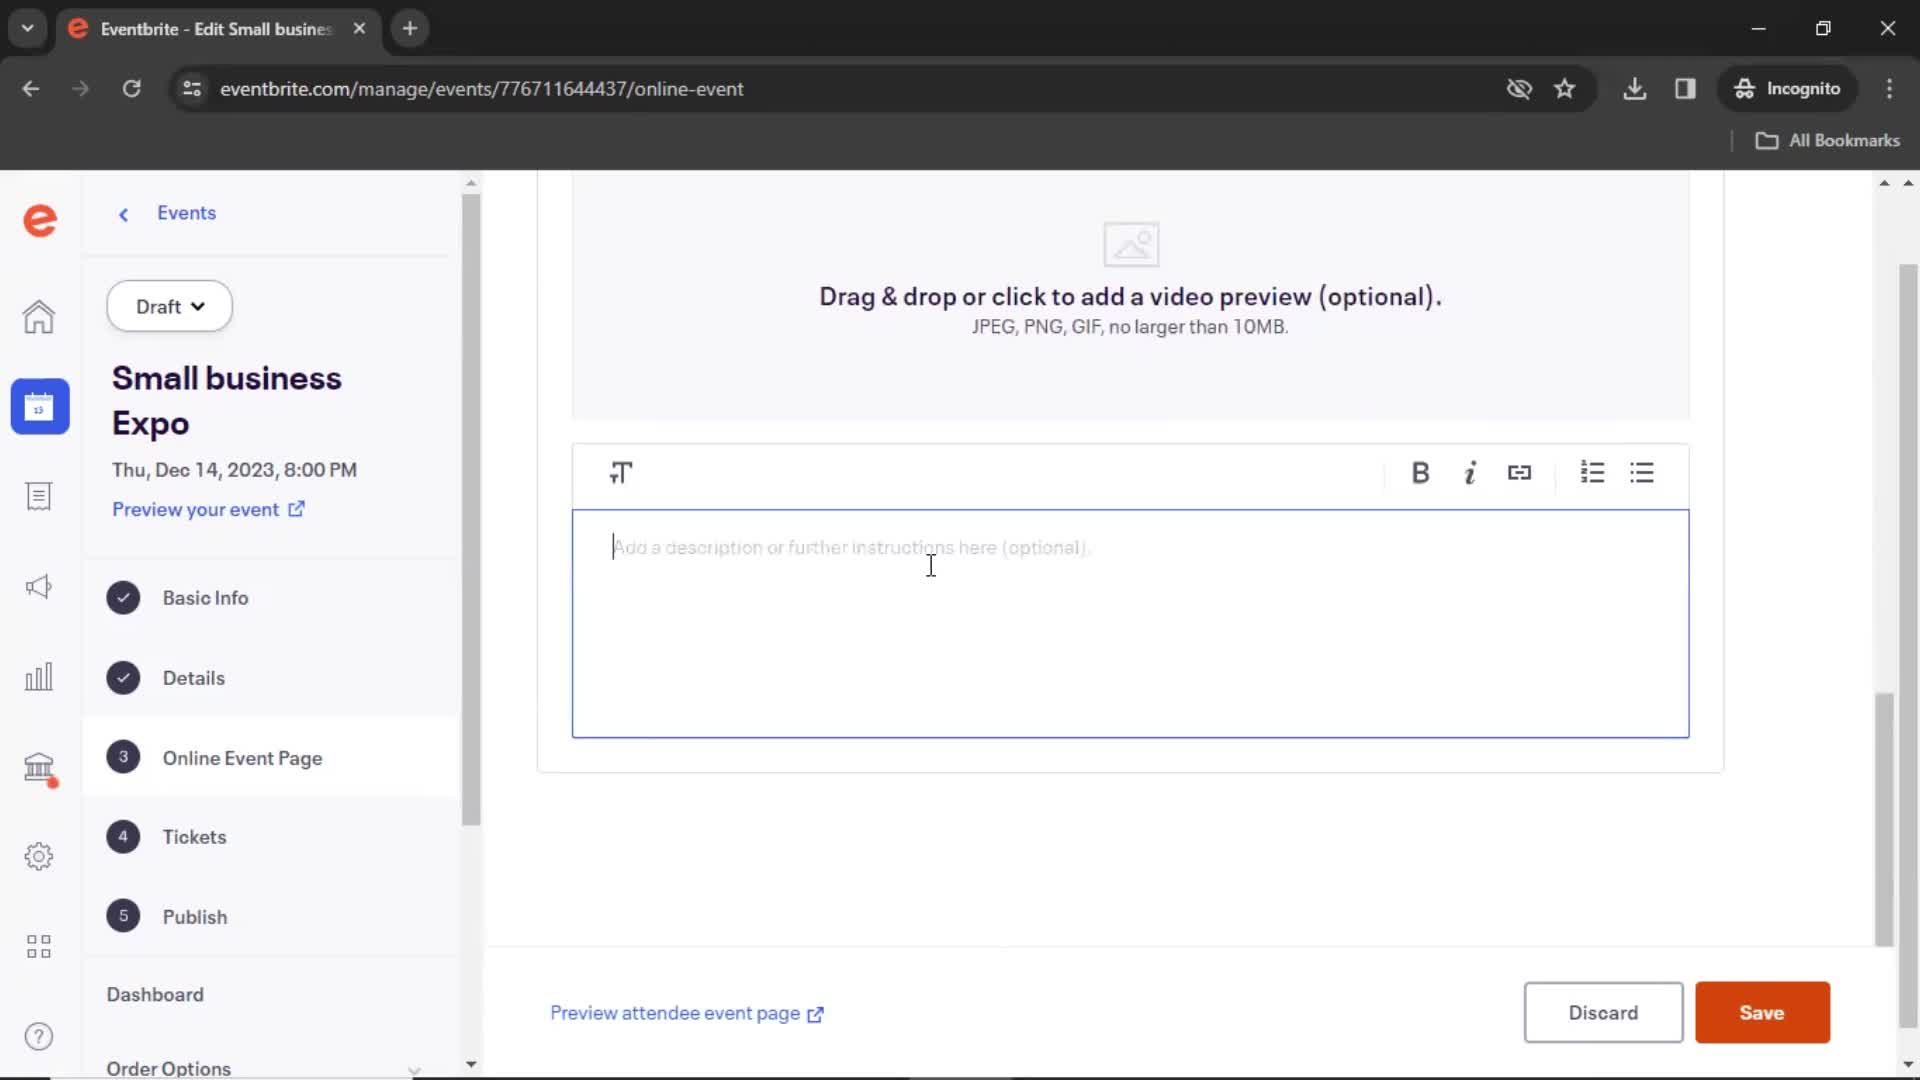The width and height of the screenshot is (1920, 1080).
Task: Click the browser address bar URL
Action: (481, 89)
